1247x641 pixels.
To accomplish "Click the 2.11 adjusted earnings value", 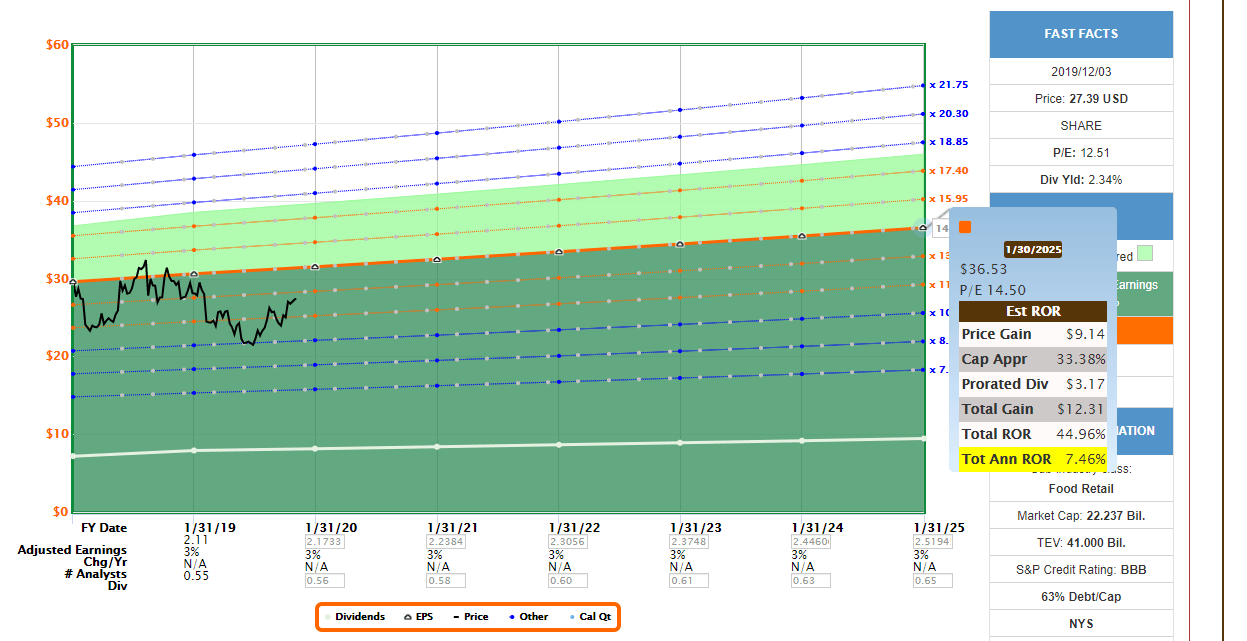I will pos(195,539).
